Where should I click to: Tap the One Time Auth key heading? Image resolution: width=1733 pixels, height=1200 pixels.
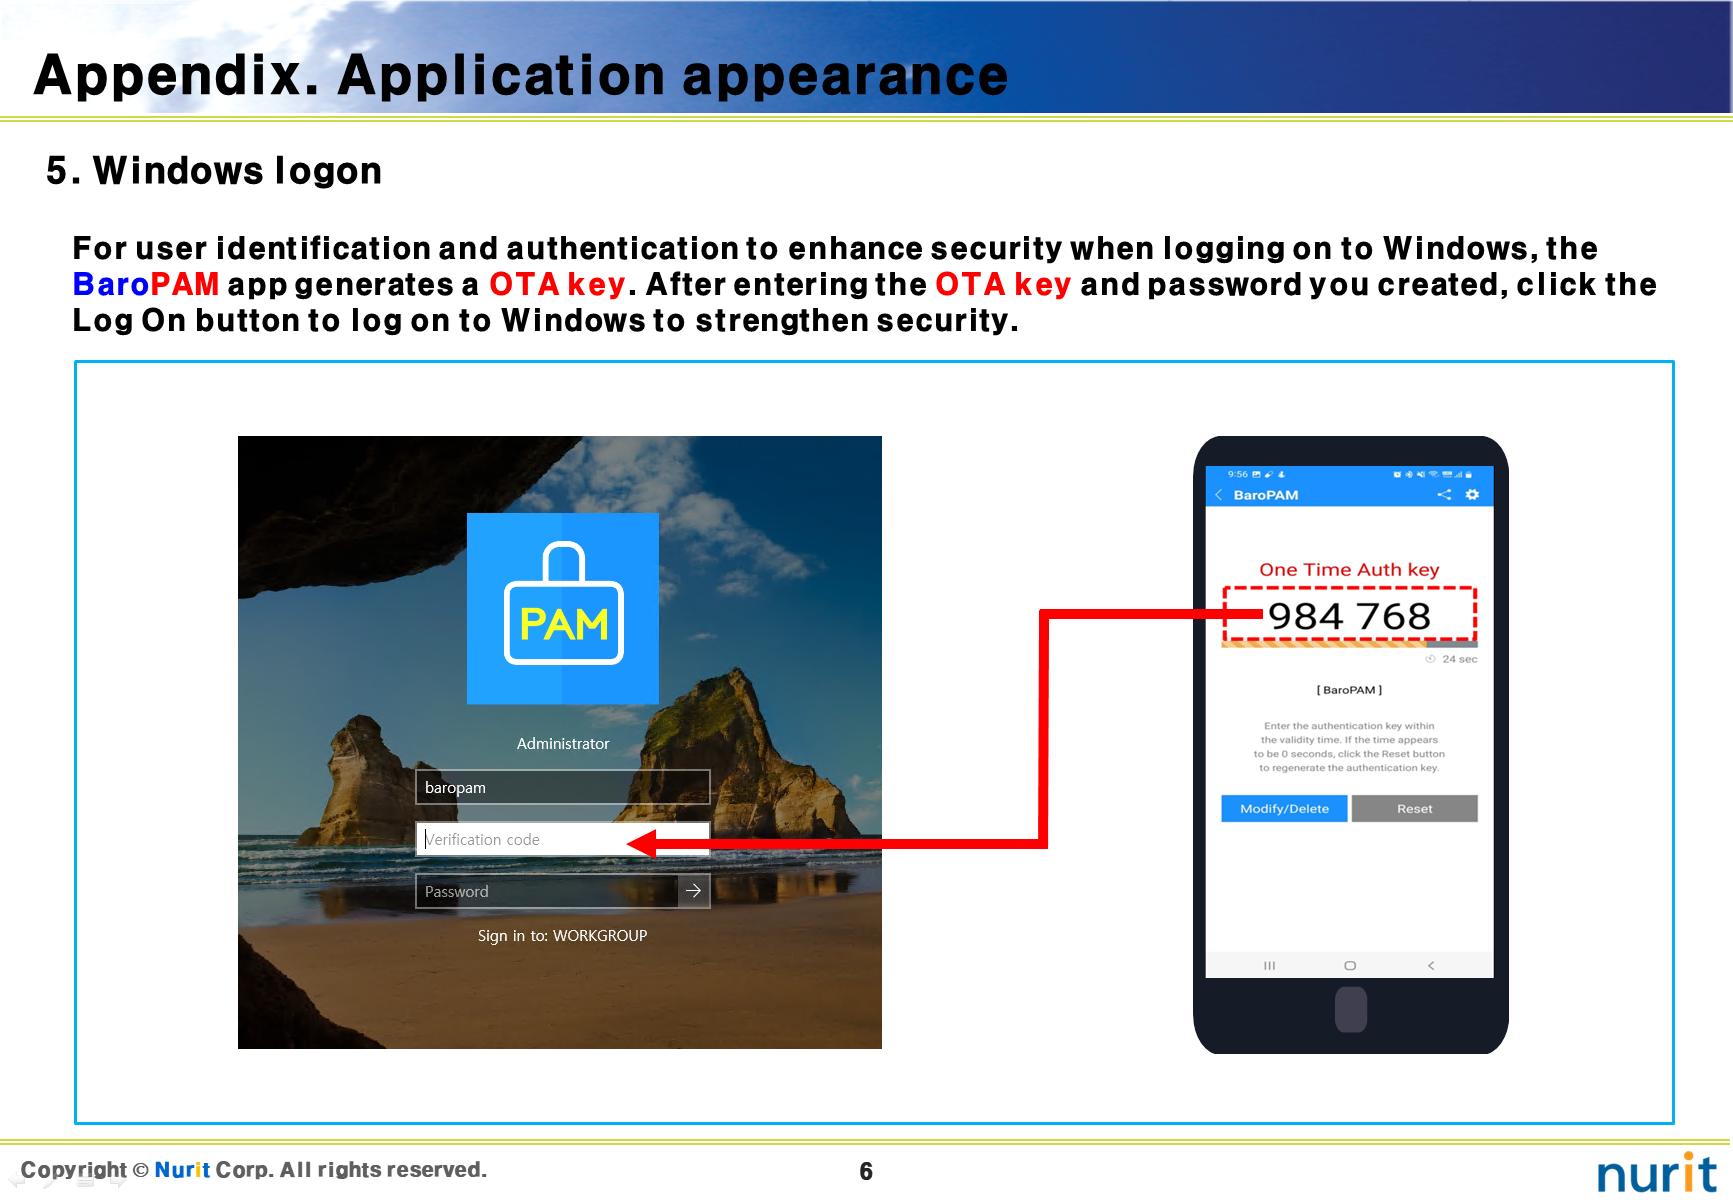(x=1349, y=570)
